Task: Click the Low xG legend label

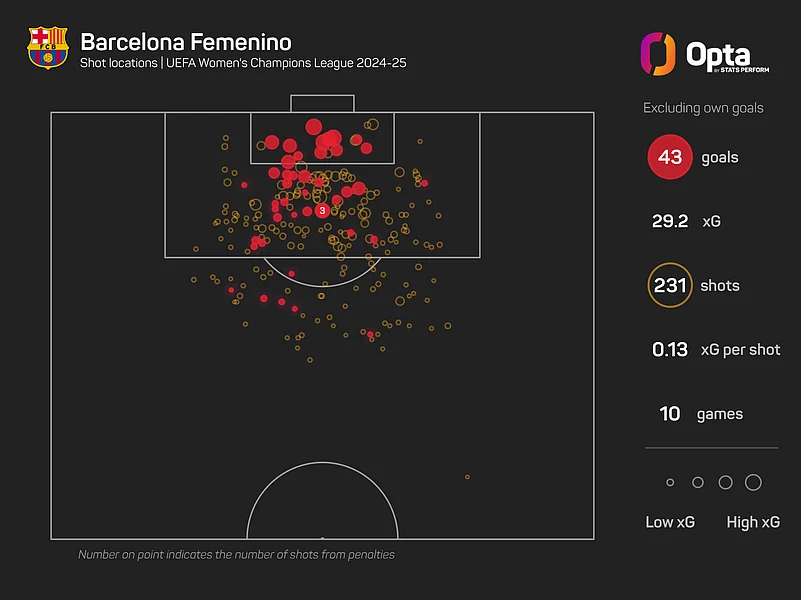Action: point(670,522)
